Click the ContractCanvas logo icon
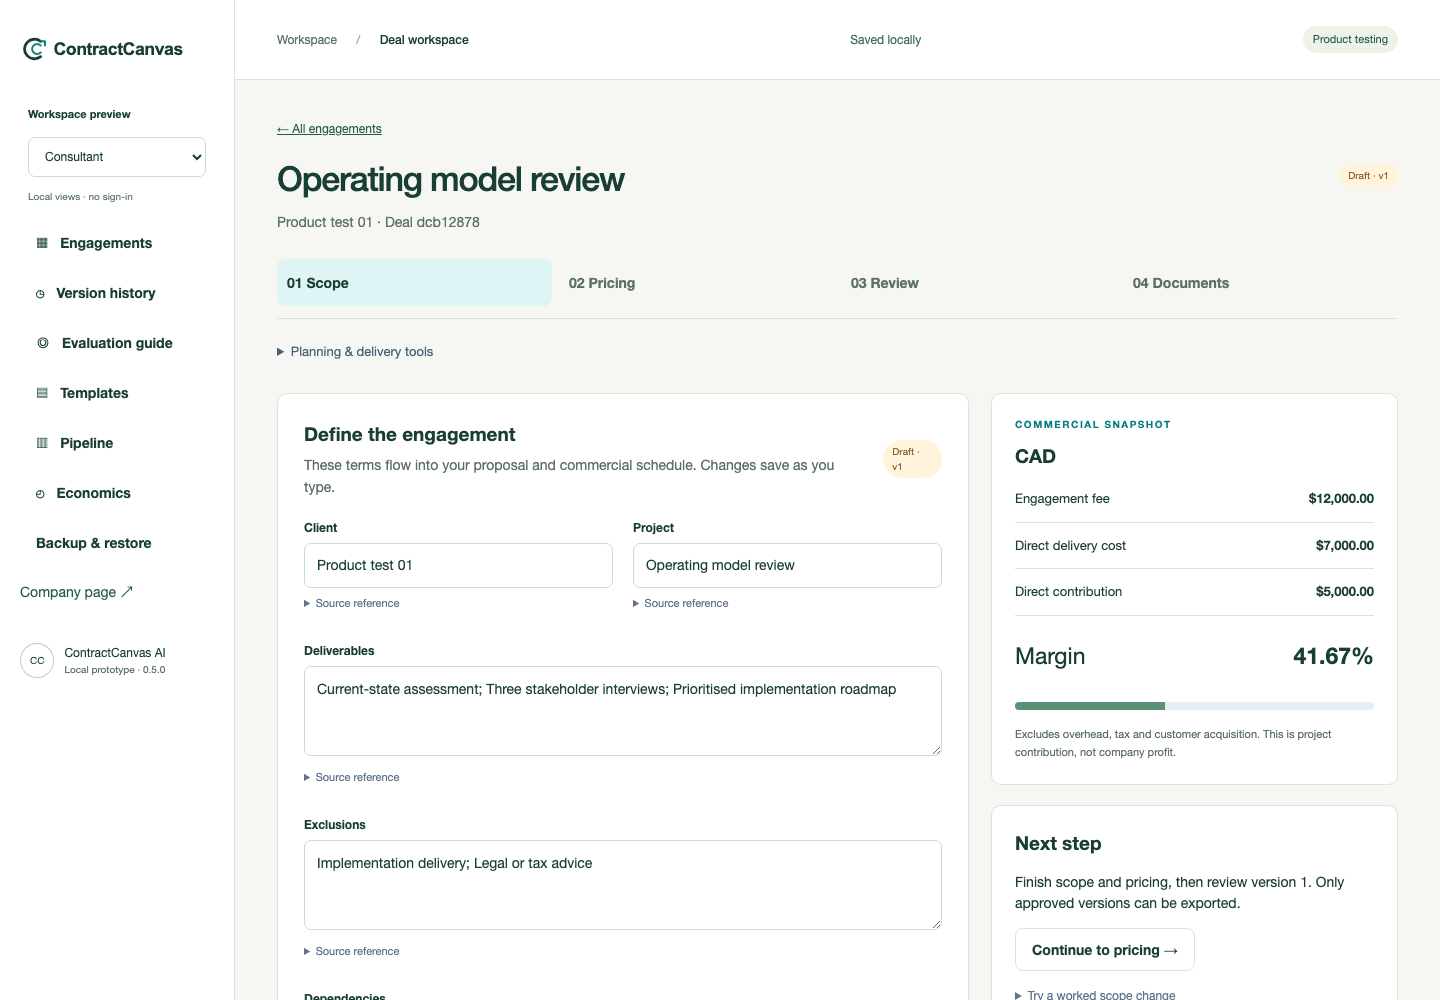Screen dimensions: 1440x1000 coord(34,49)
